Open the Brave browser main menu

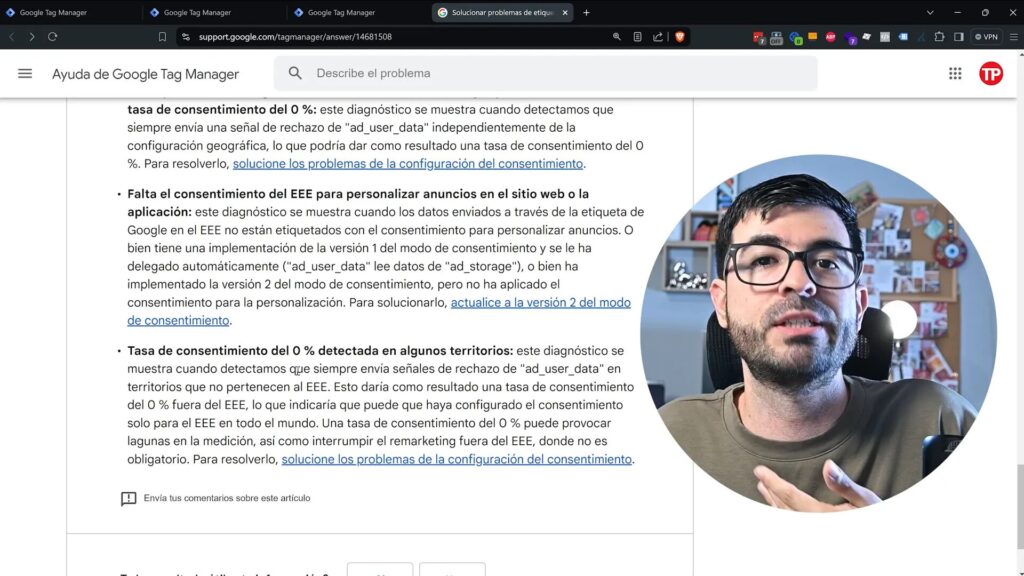(1014, 37)
